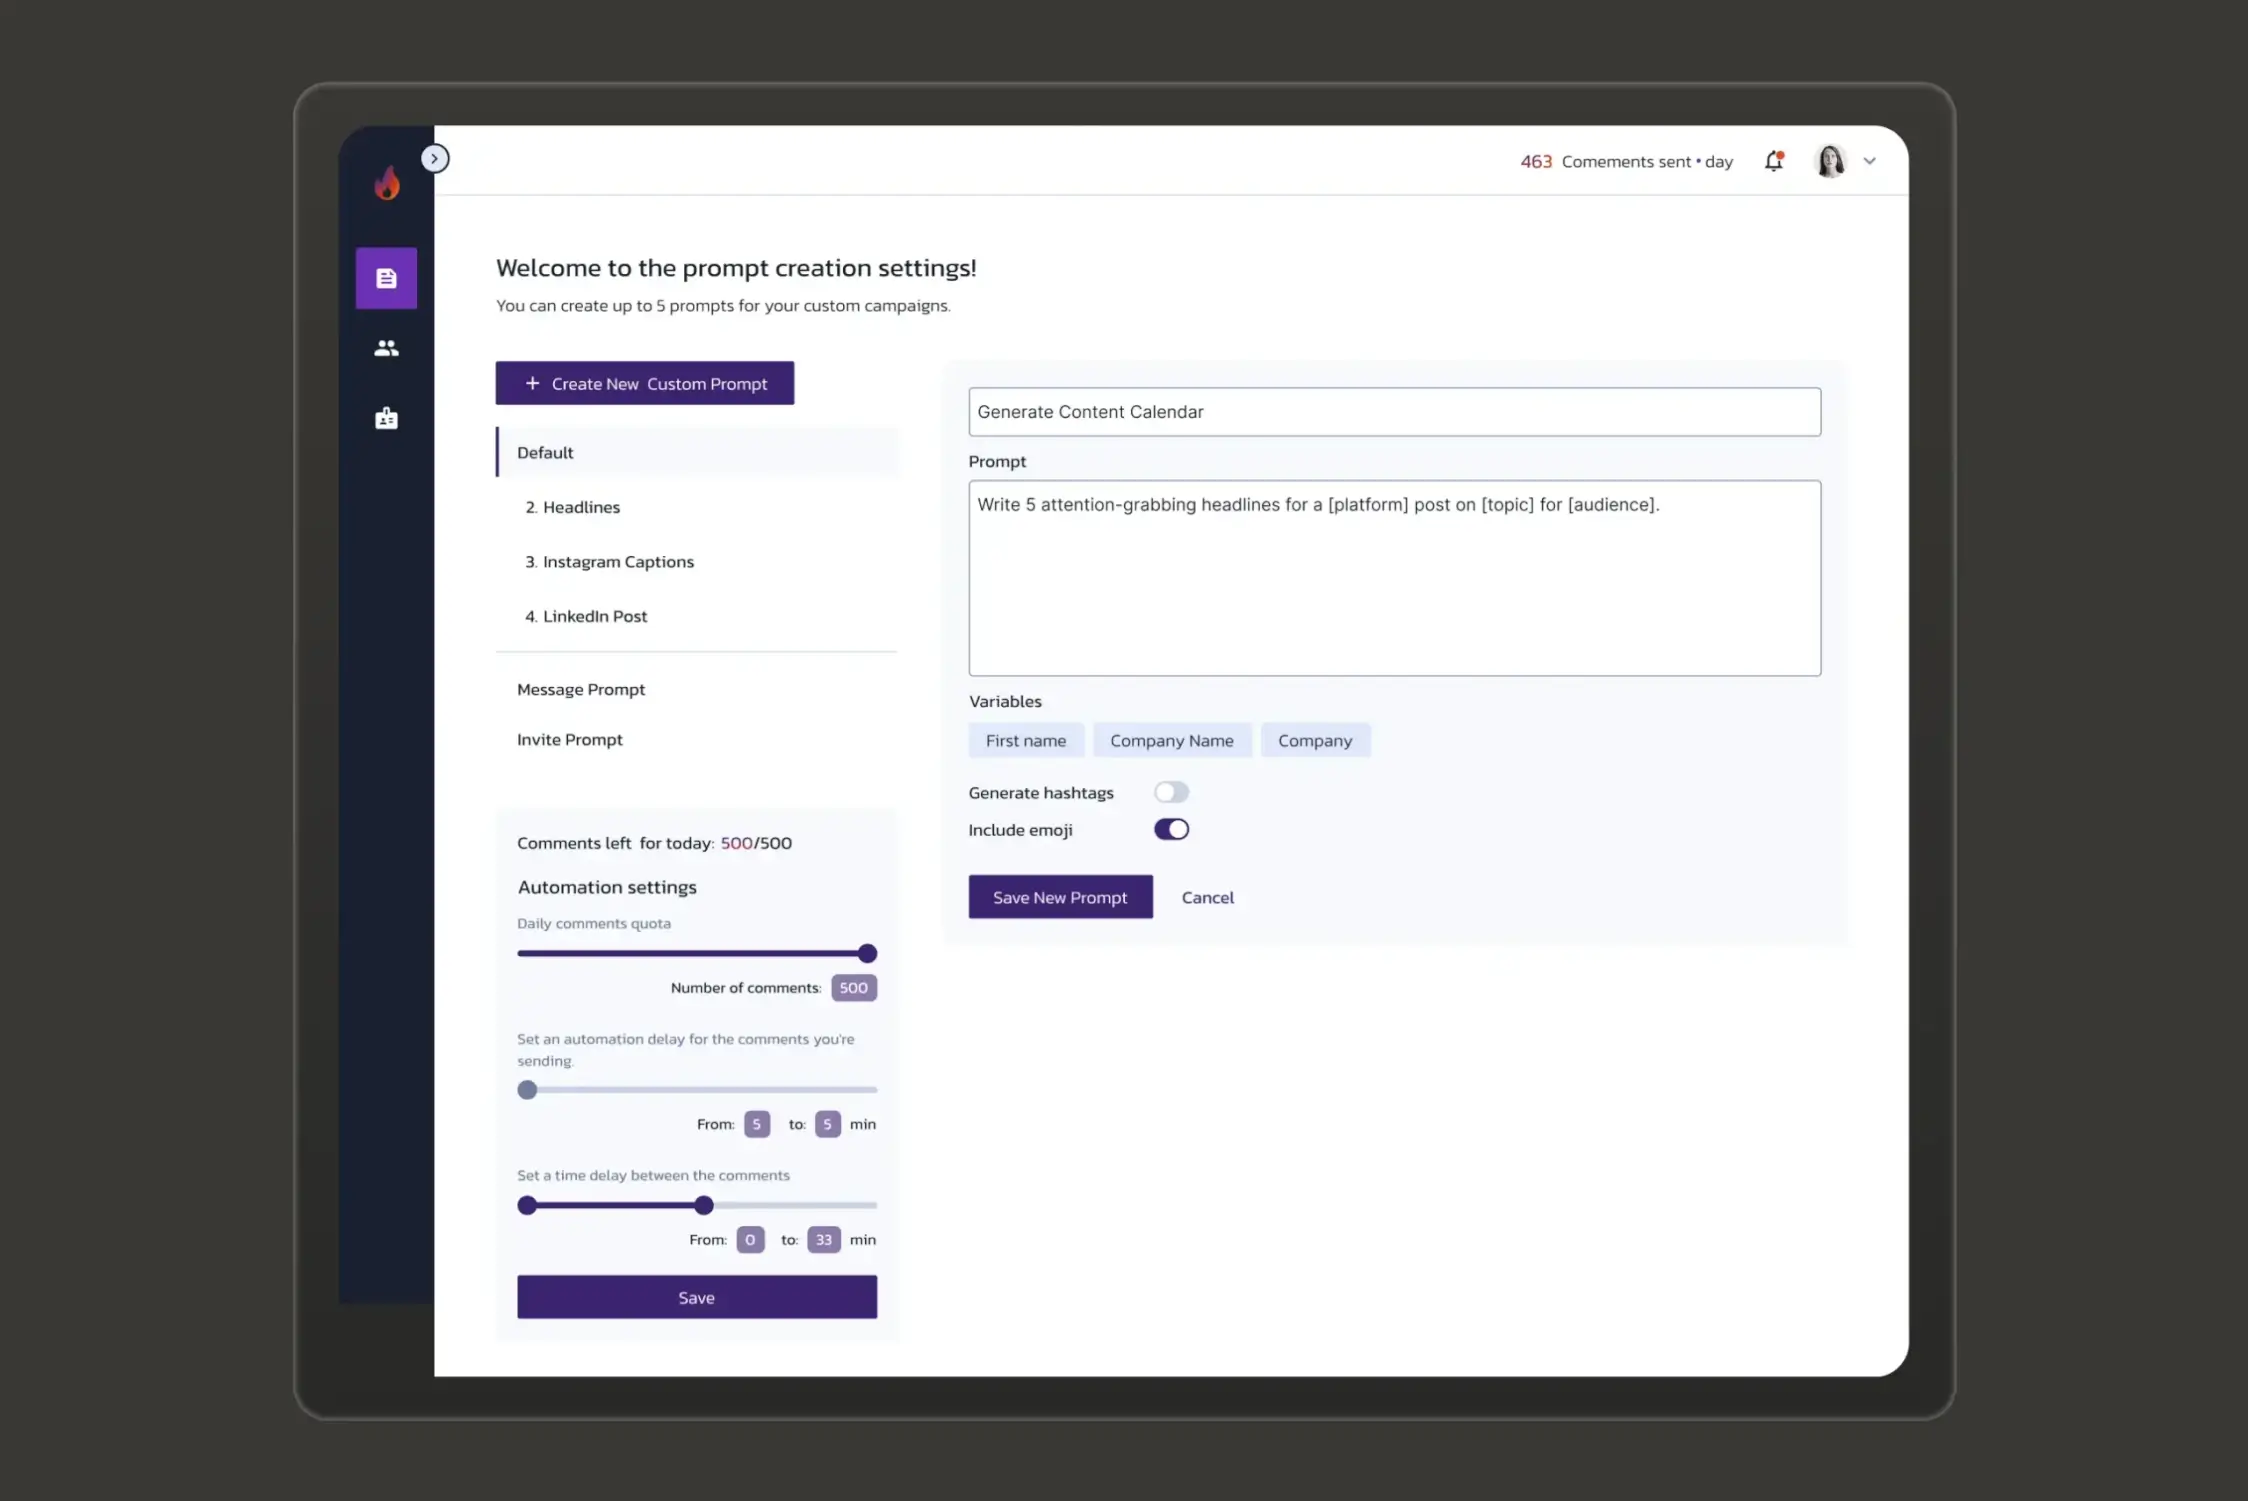Click inside the Prompt text area
The image size is (2248, 1501).
click(1394, 578)
